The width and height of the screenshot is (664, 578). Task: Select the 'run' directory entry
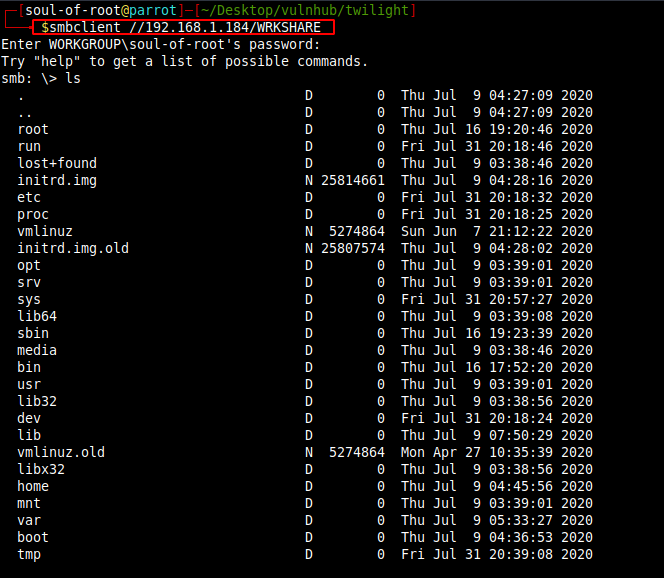[x=29, y=147]
